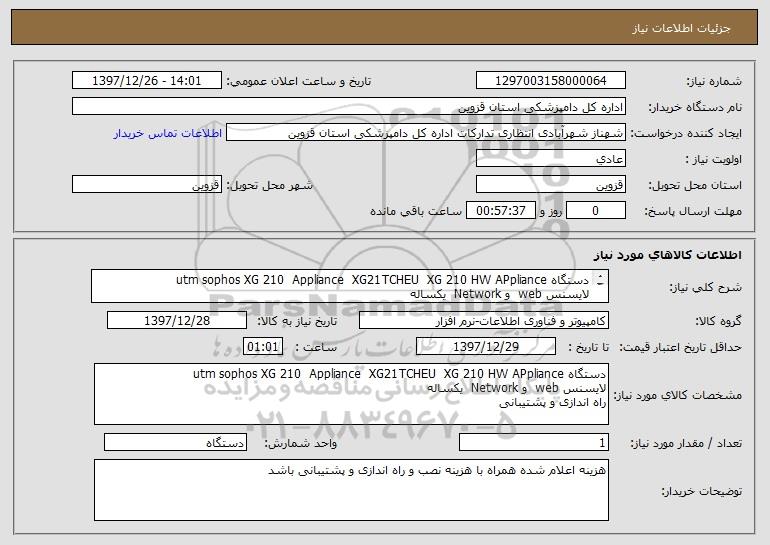Screen dimensions: 770x545
Task: Select the remaining time field 00:57:37
Action: [x=500, y=211]
